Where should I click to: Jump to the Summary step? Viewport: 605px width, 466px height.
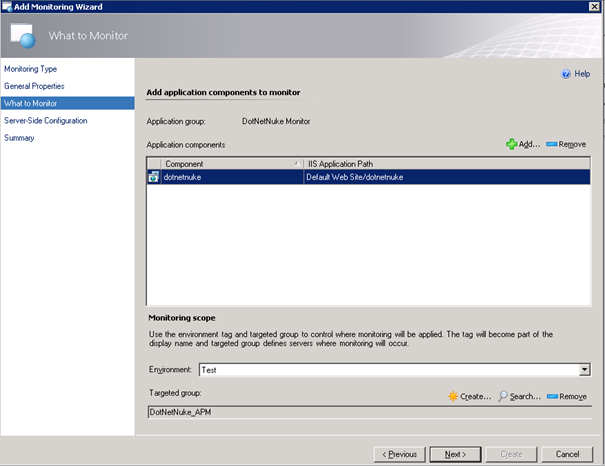tap(19, 138)
